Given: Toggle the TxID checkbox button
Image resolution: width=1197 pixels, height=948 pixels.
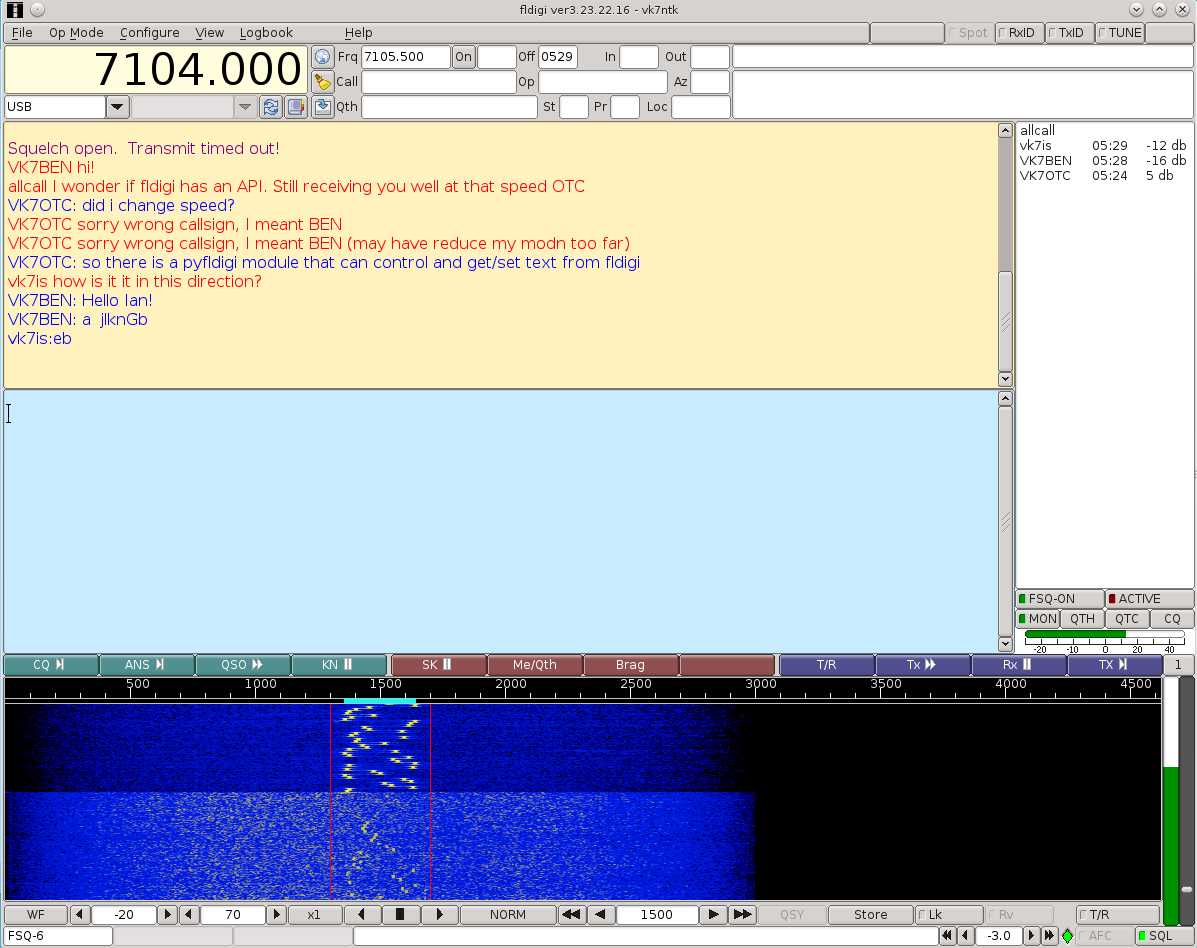Looking at the screenshot, I should [x=1069, y=33].
